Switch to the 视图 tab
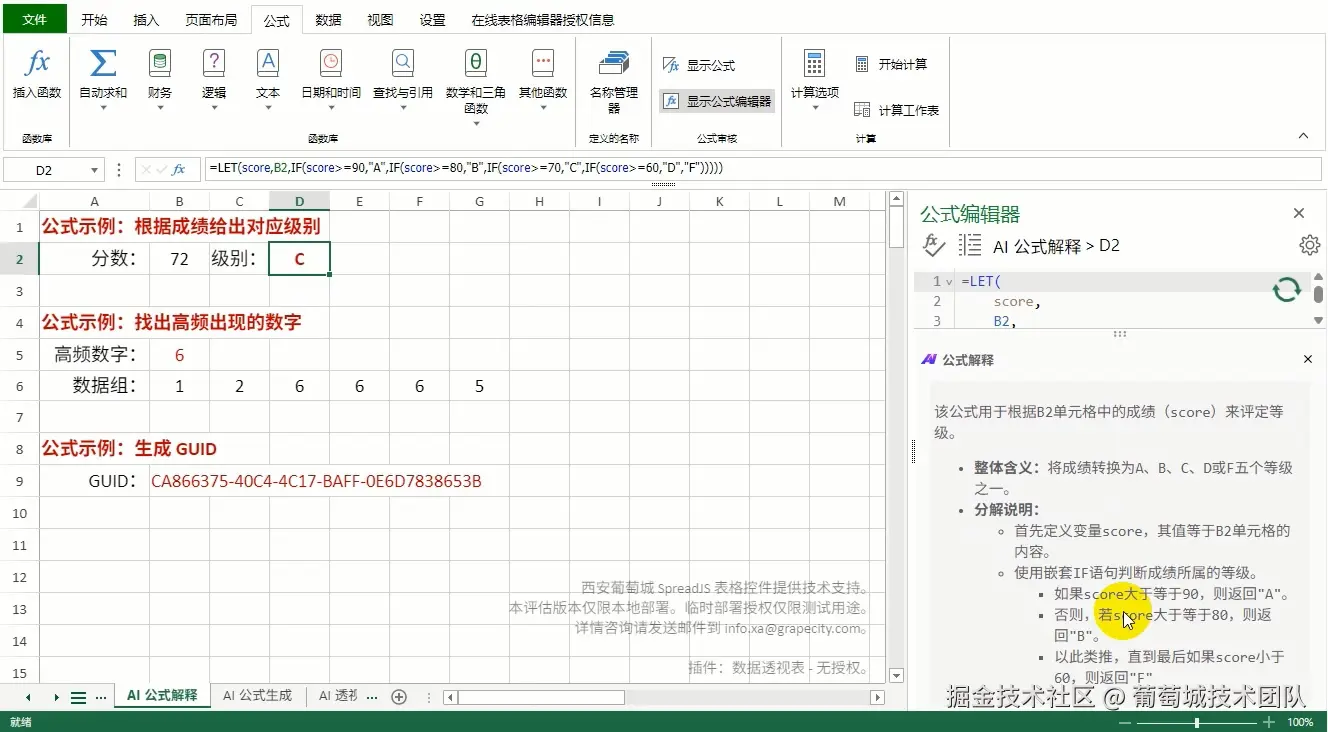The height and width of the screenshot is (732, 1328). click(380, 20)
